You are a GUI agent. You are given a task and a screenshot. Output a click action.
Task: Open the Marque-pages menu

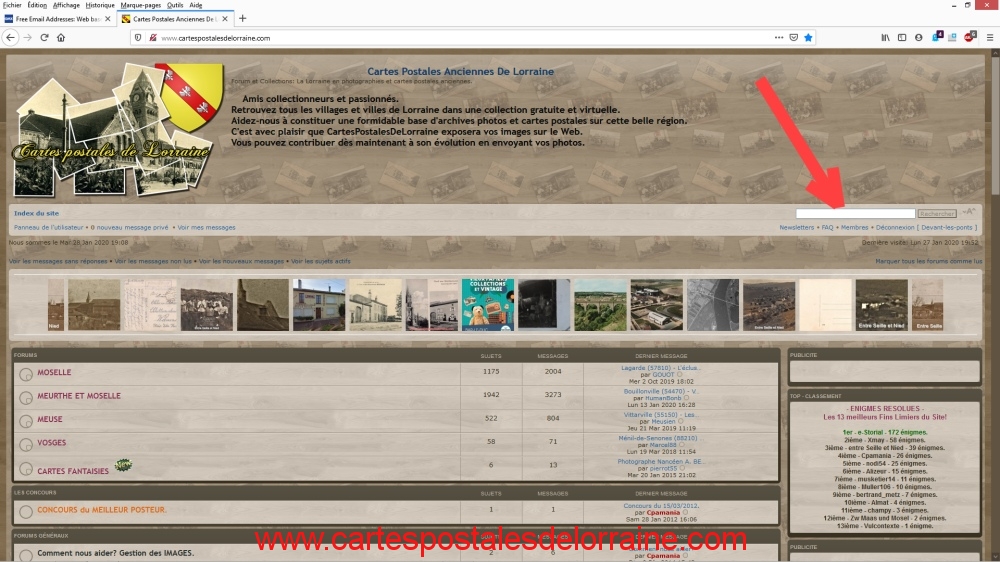(x=140, y=5)
